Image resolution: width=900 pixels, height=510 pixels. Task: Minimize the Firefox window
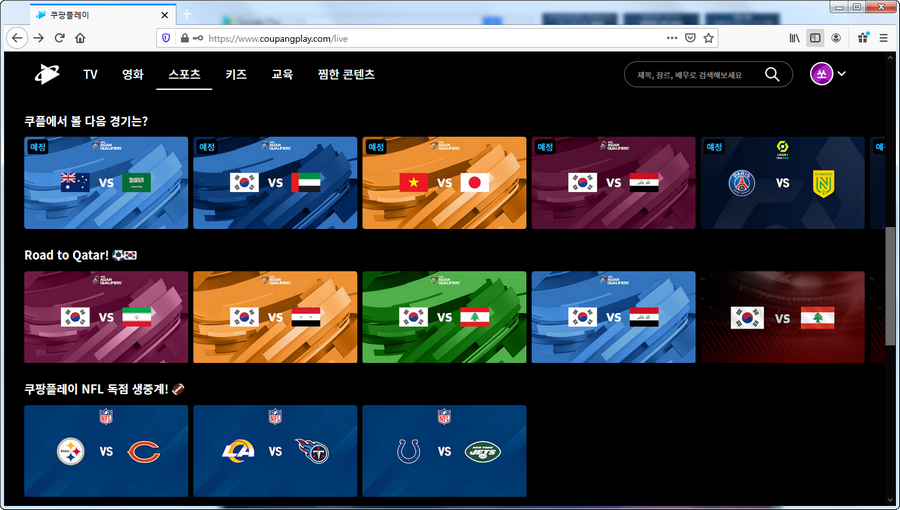pos(839,7)
